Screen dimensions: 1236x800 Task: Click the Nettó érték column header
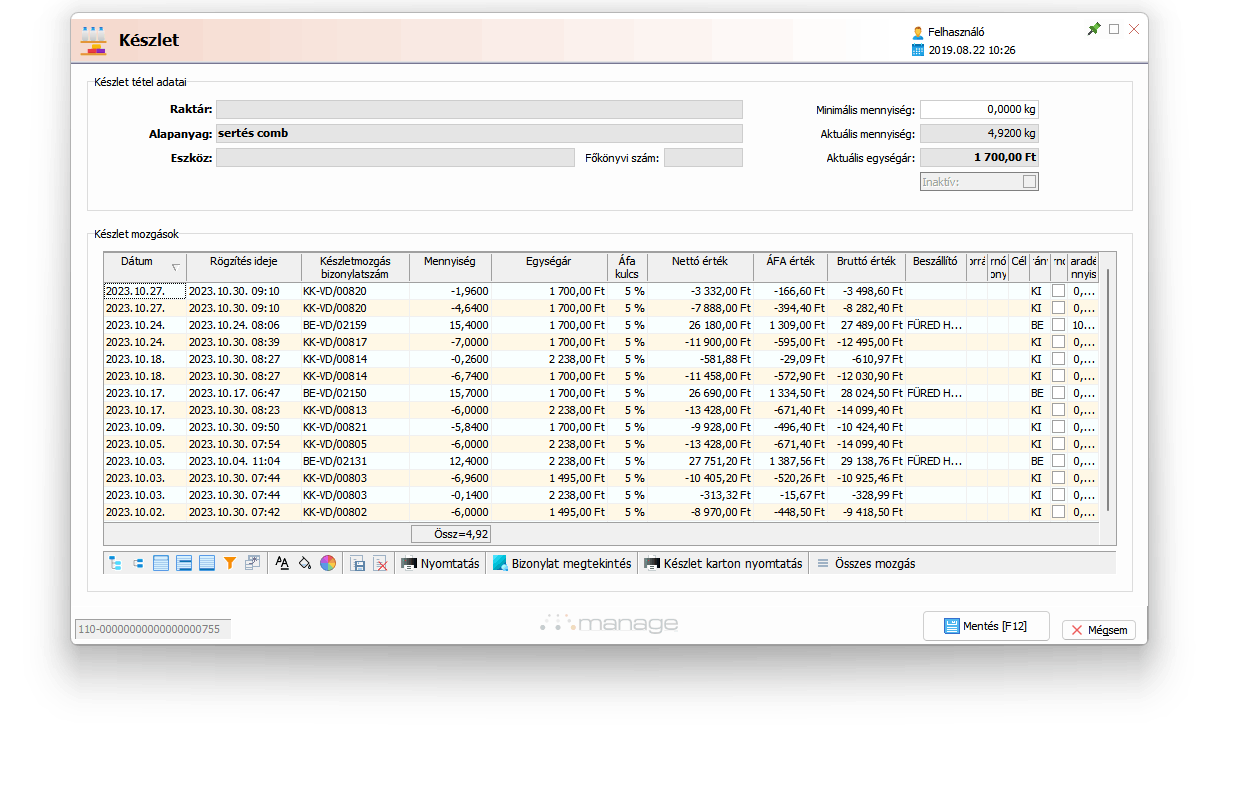699,262
